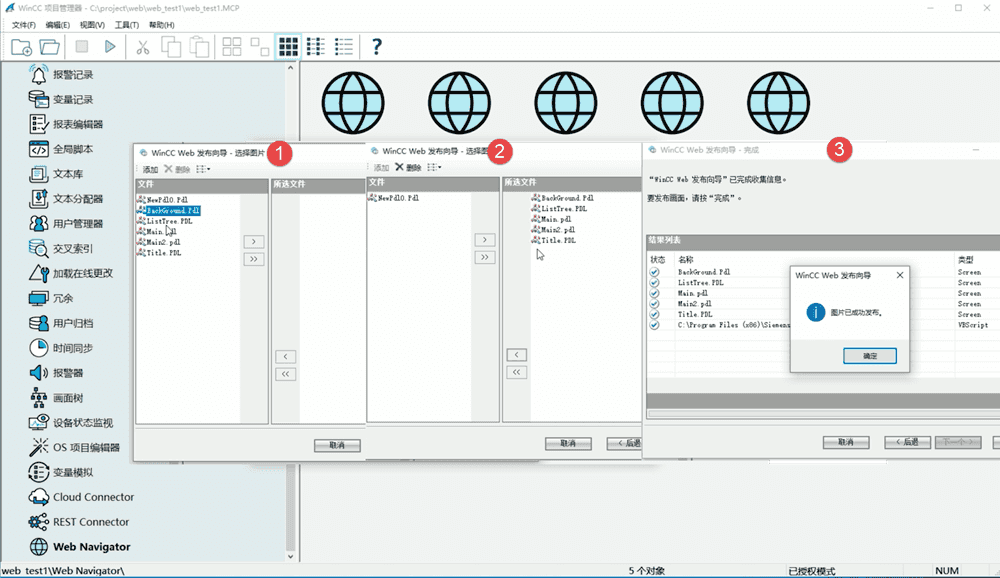Open the 工具(T) menu
This screenshot has width=1000, height=578.
[x=127, y=24]
